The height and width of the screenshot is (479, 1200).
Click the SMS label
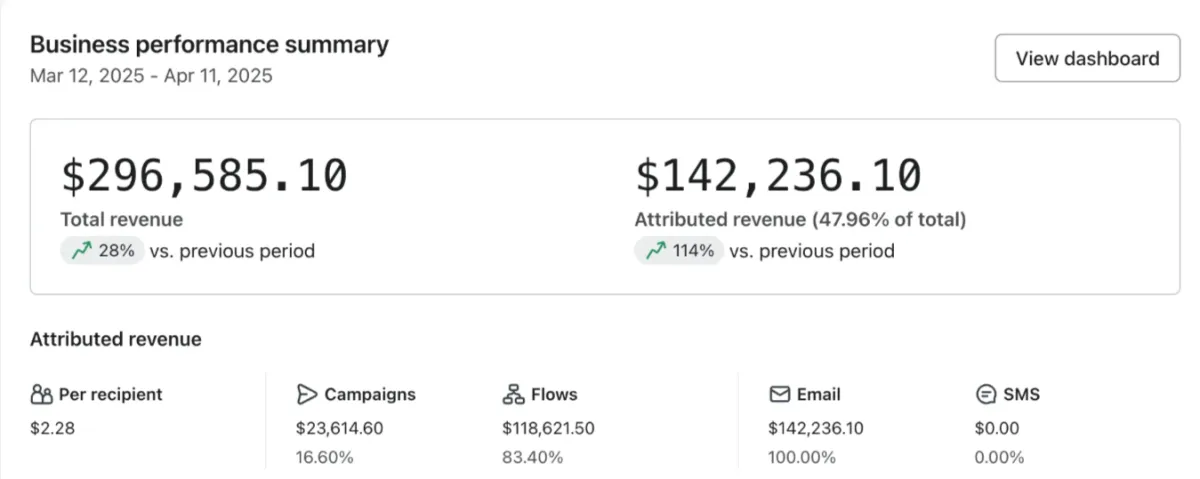(1021, 394)
